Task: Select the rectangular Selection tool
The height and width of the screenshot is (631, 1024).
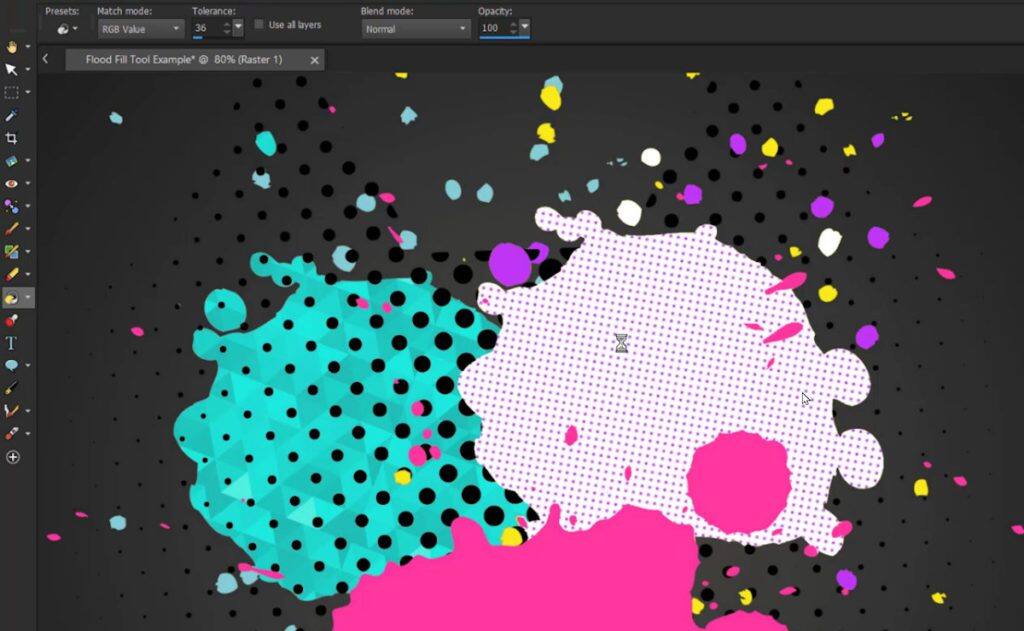Action: tap(13, 93)
